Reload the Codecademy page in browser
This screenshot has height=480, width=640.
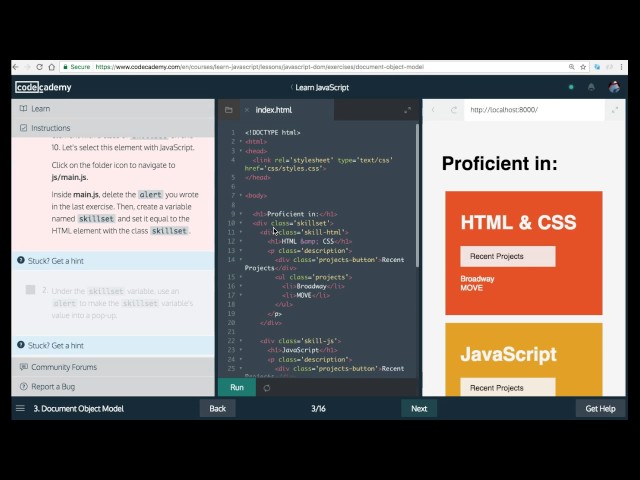click(39, 67)
